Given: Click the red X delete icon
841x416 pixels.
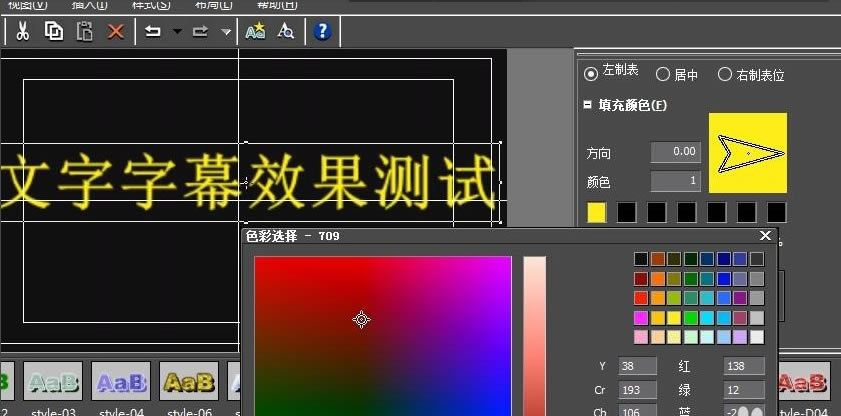Looking at the screenshot, I should 116,31.
